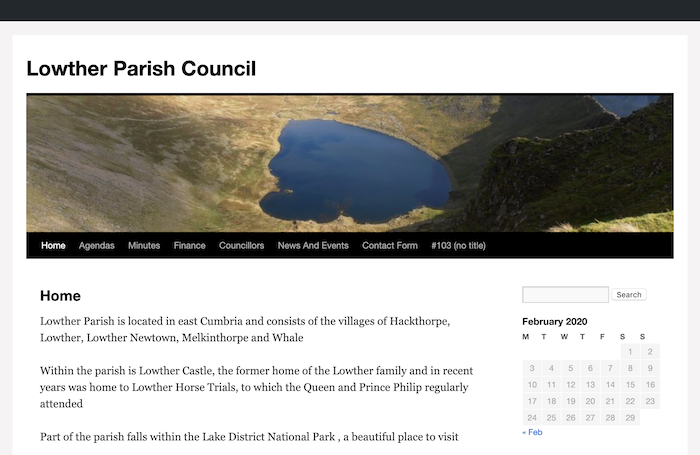Viewport: 700px width, 455px height.
Task: Go to the Agendas page
Action: coord(97,245)
